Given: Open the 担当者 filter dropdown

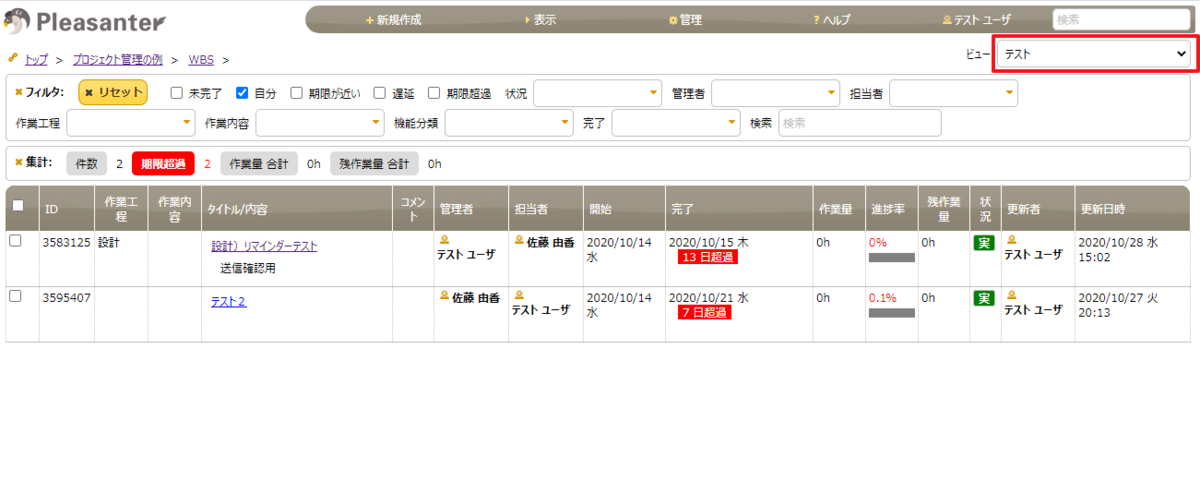Looking at the screenshot, I should point(953,93).
